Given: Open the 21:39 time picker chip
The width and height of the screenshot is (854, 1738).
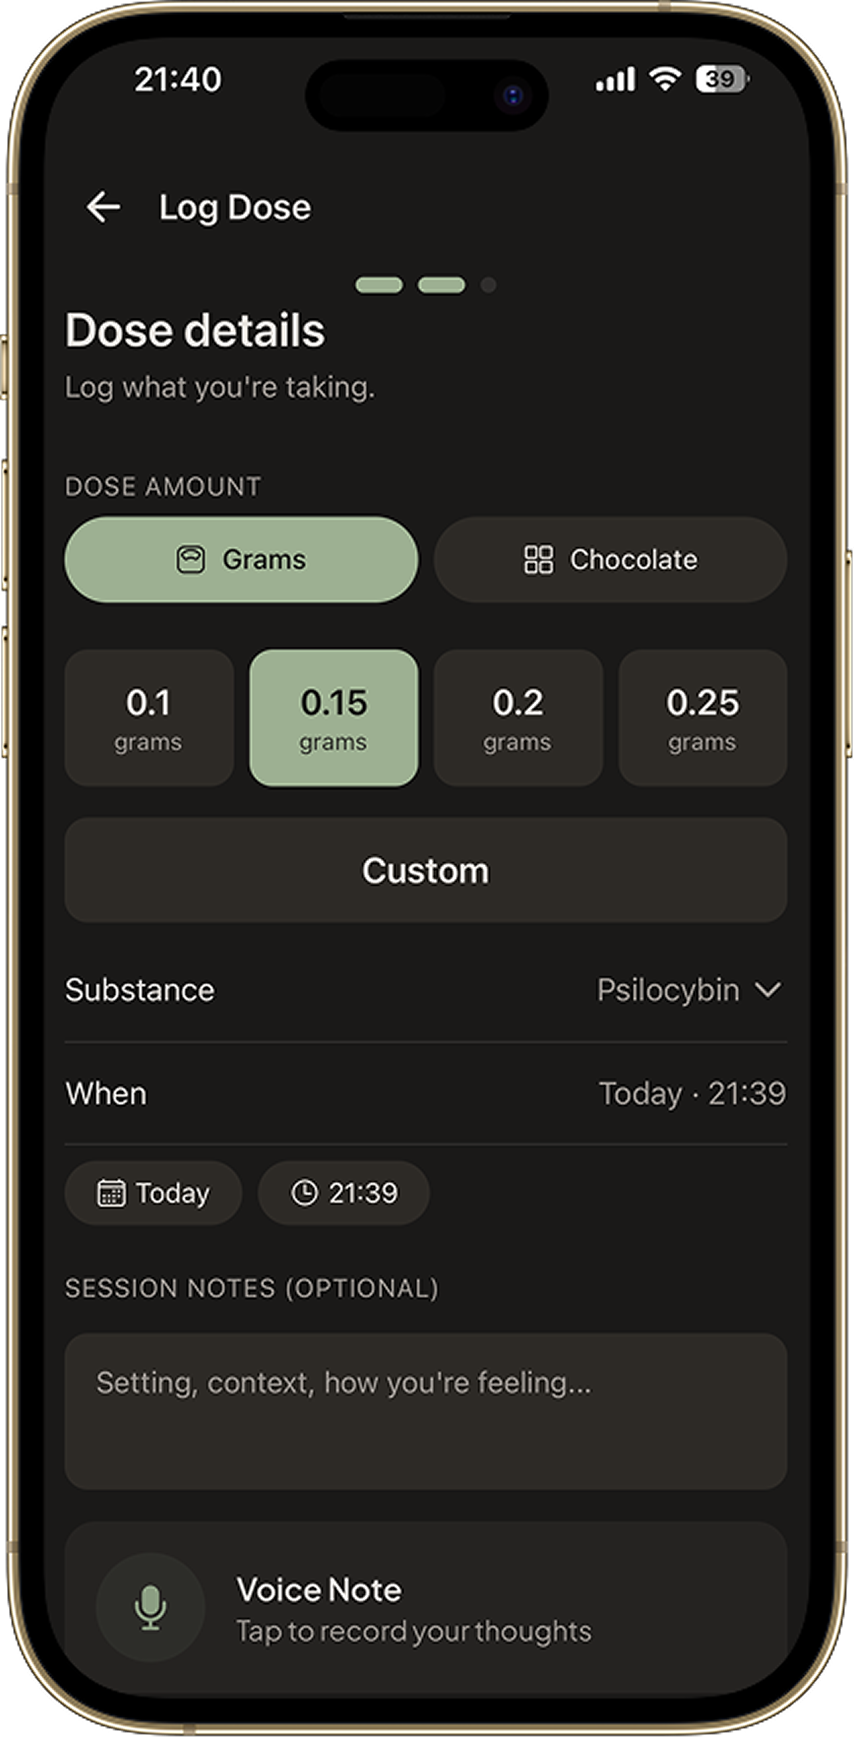Looking at the screenshot, I should tap(344, 1192).
